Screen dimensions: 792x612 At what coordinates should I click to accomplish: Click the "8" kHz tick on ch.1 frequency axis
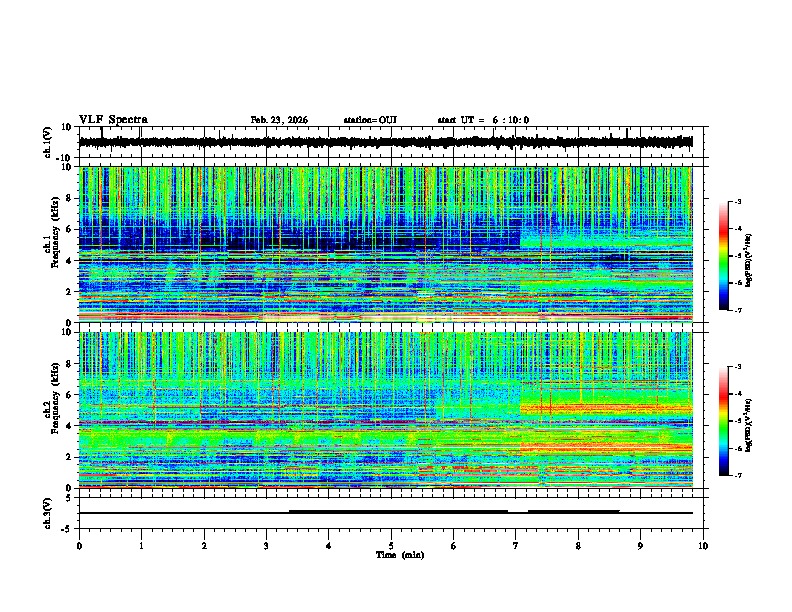pos(70,198)
